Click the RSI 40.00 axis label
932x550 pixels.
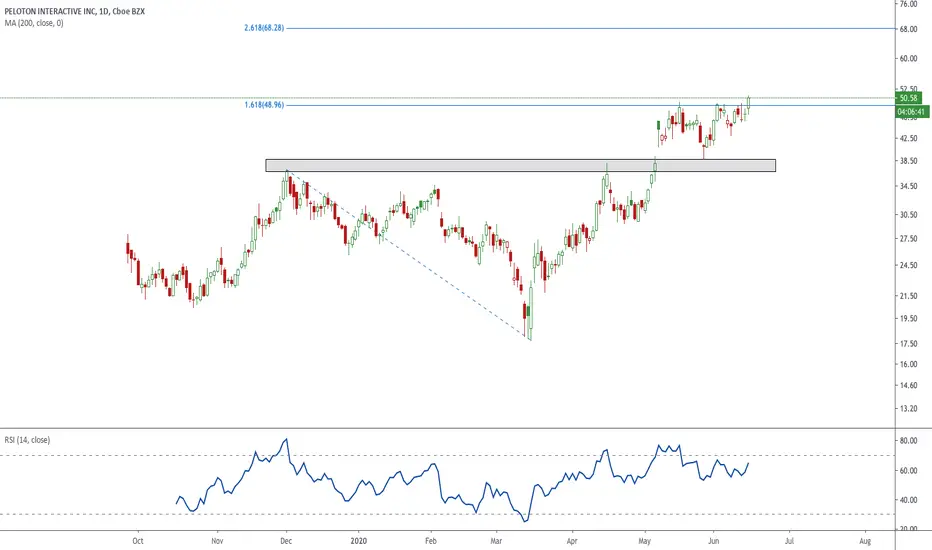908,500
